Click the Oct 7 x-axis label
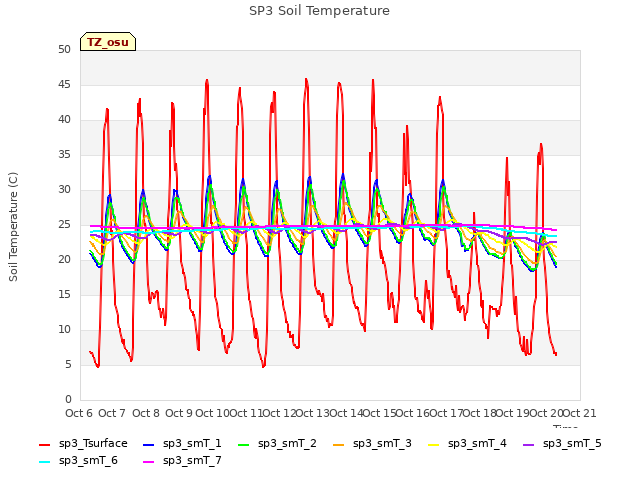The height and width of the screenshot is (480, 640). pyautogui.click(x=112, y=413)
